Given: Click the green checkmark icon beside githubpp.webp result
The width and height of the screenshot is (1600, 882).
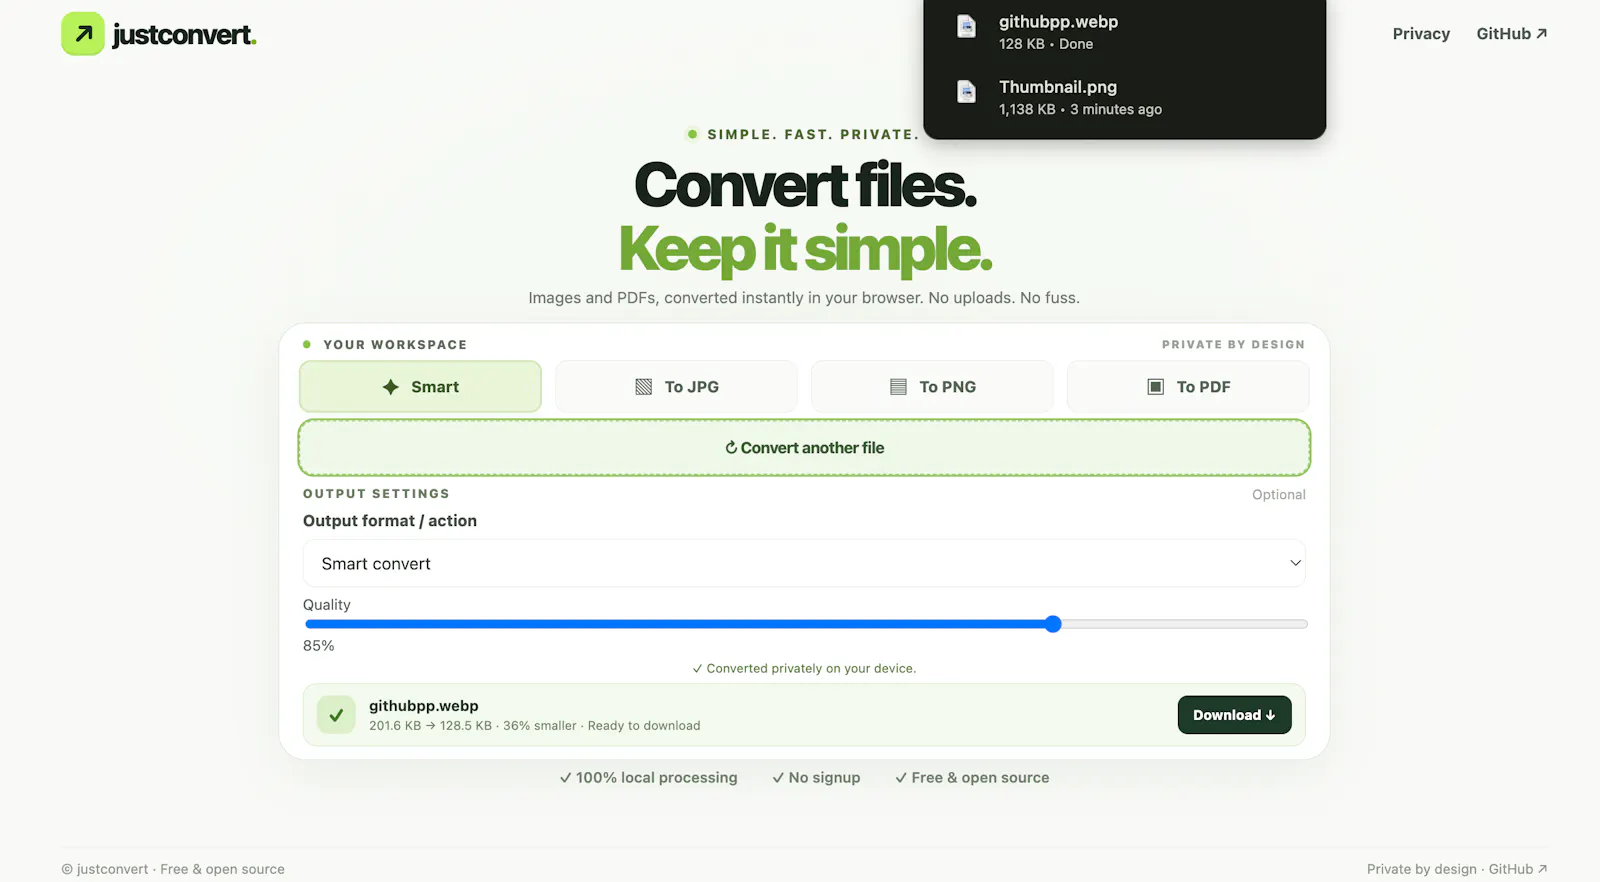Looking at the screenshot, I should (x=336, y=715).
